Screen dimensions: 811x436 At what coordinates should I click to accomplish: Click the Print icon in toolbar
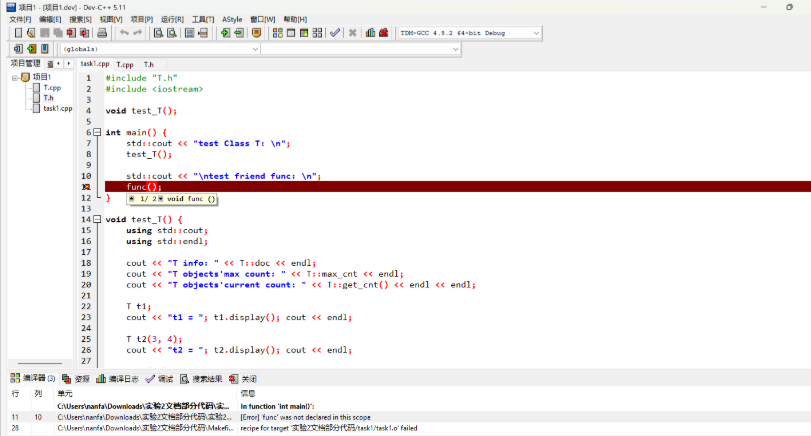click(x=102, y=33)
